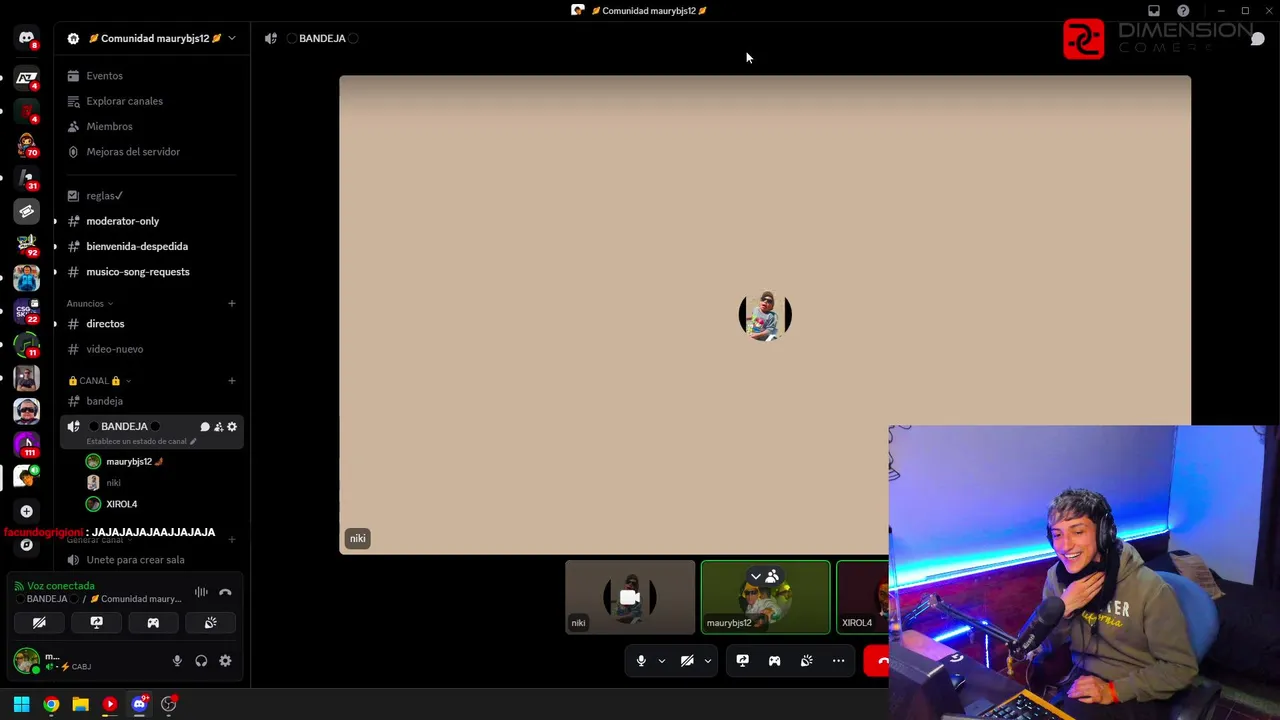Open noise suppression waveform icon in voice panel
1280x720 pixels.
201,592
